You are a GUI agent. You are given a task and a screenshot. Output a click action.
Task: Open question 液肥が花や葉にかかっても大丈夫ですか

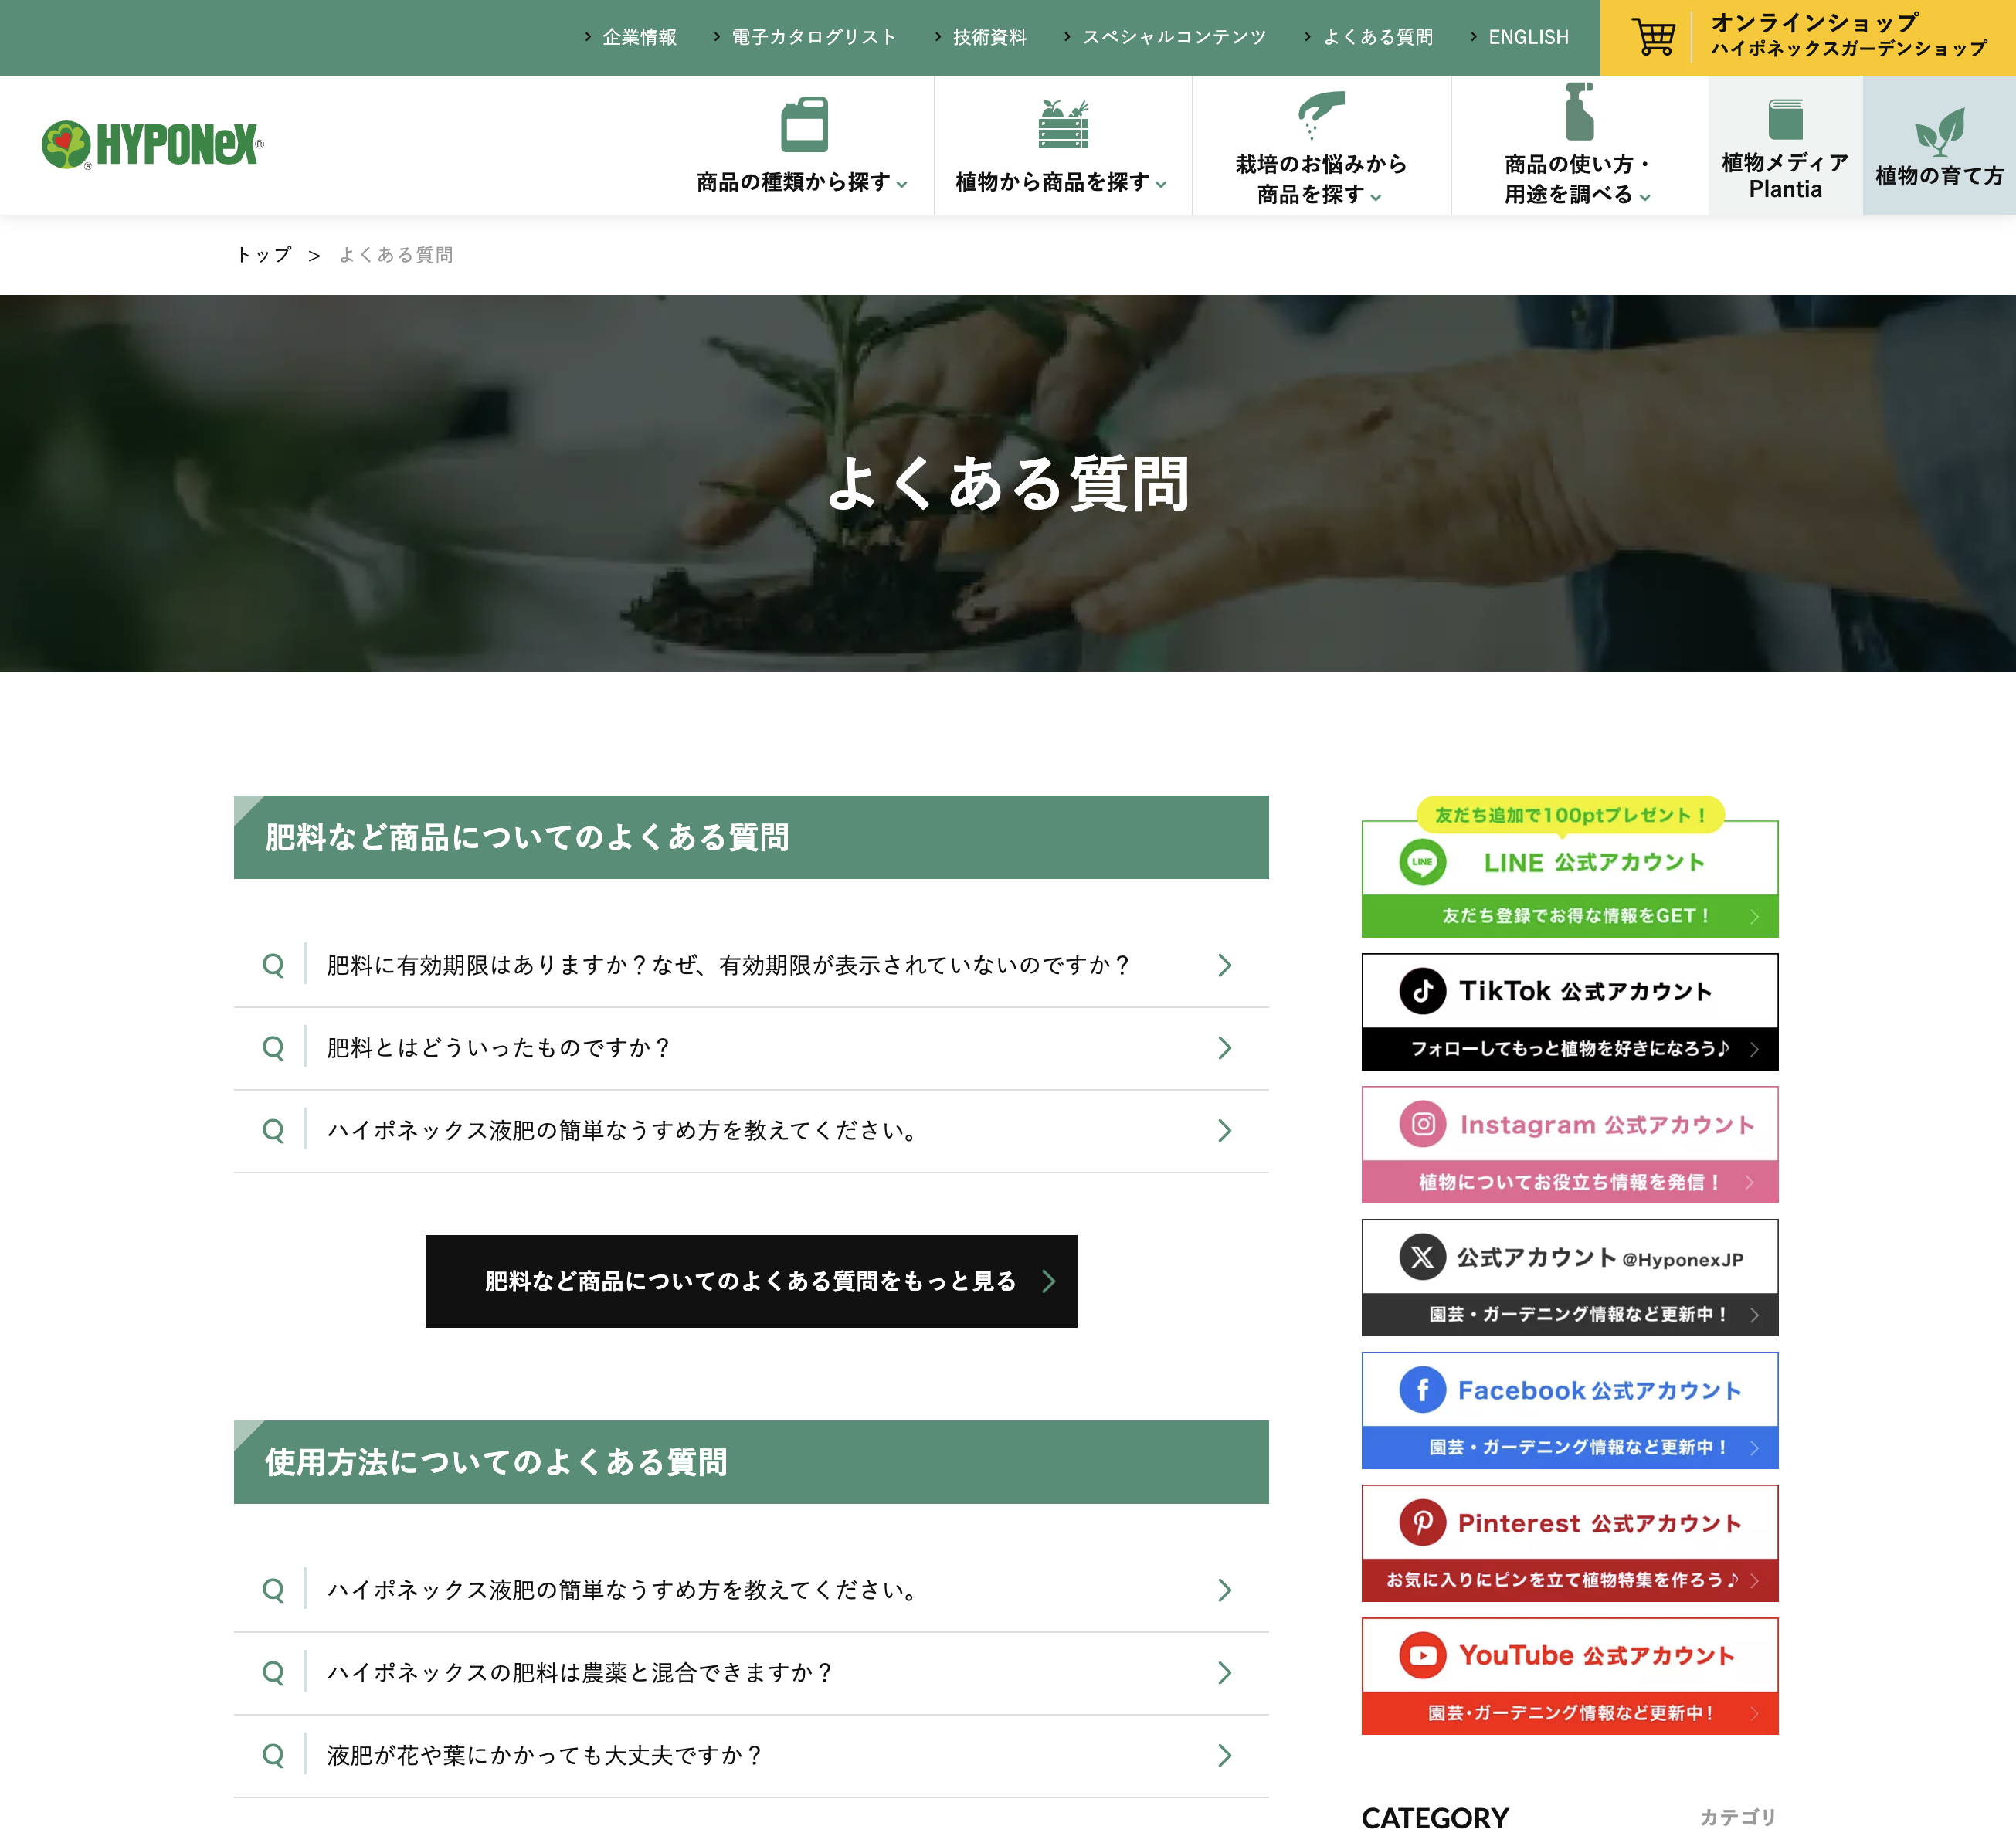[751, 1756]
